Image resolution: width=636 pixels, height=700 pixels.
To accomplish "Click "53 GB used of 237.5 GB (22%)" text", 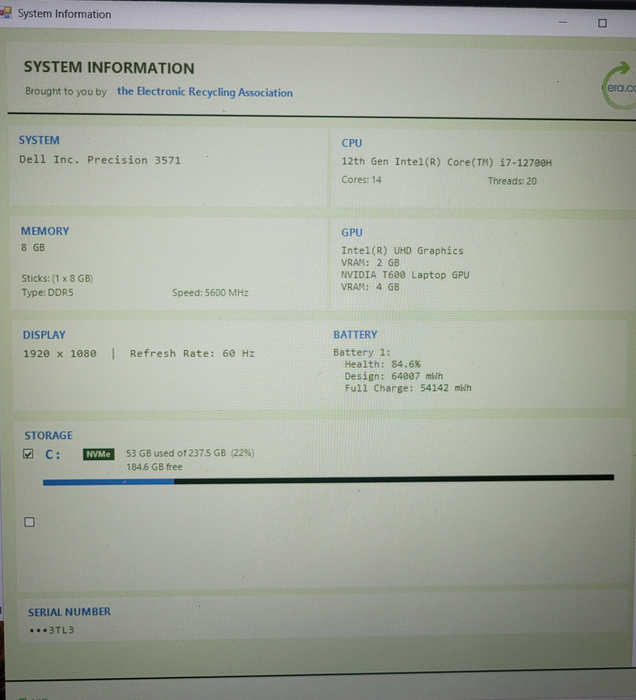I will pos(190,453).
